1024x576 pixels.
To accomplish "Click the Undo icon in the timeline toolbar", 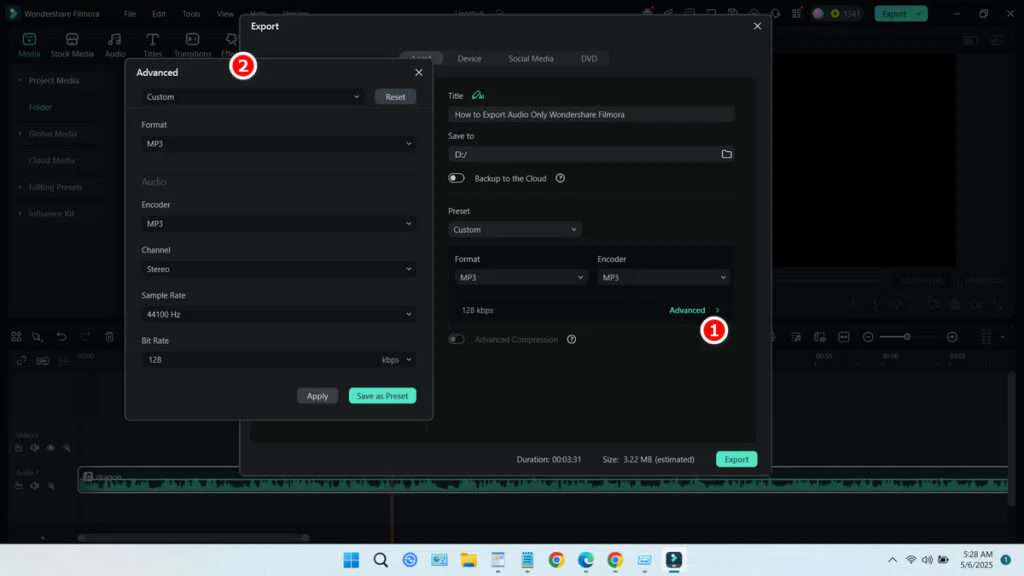I will pos(61,337).
